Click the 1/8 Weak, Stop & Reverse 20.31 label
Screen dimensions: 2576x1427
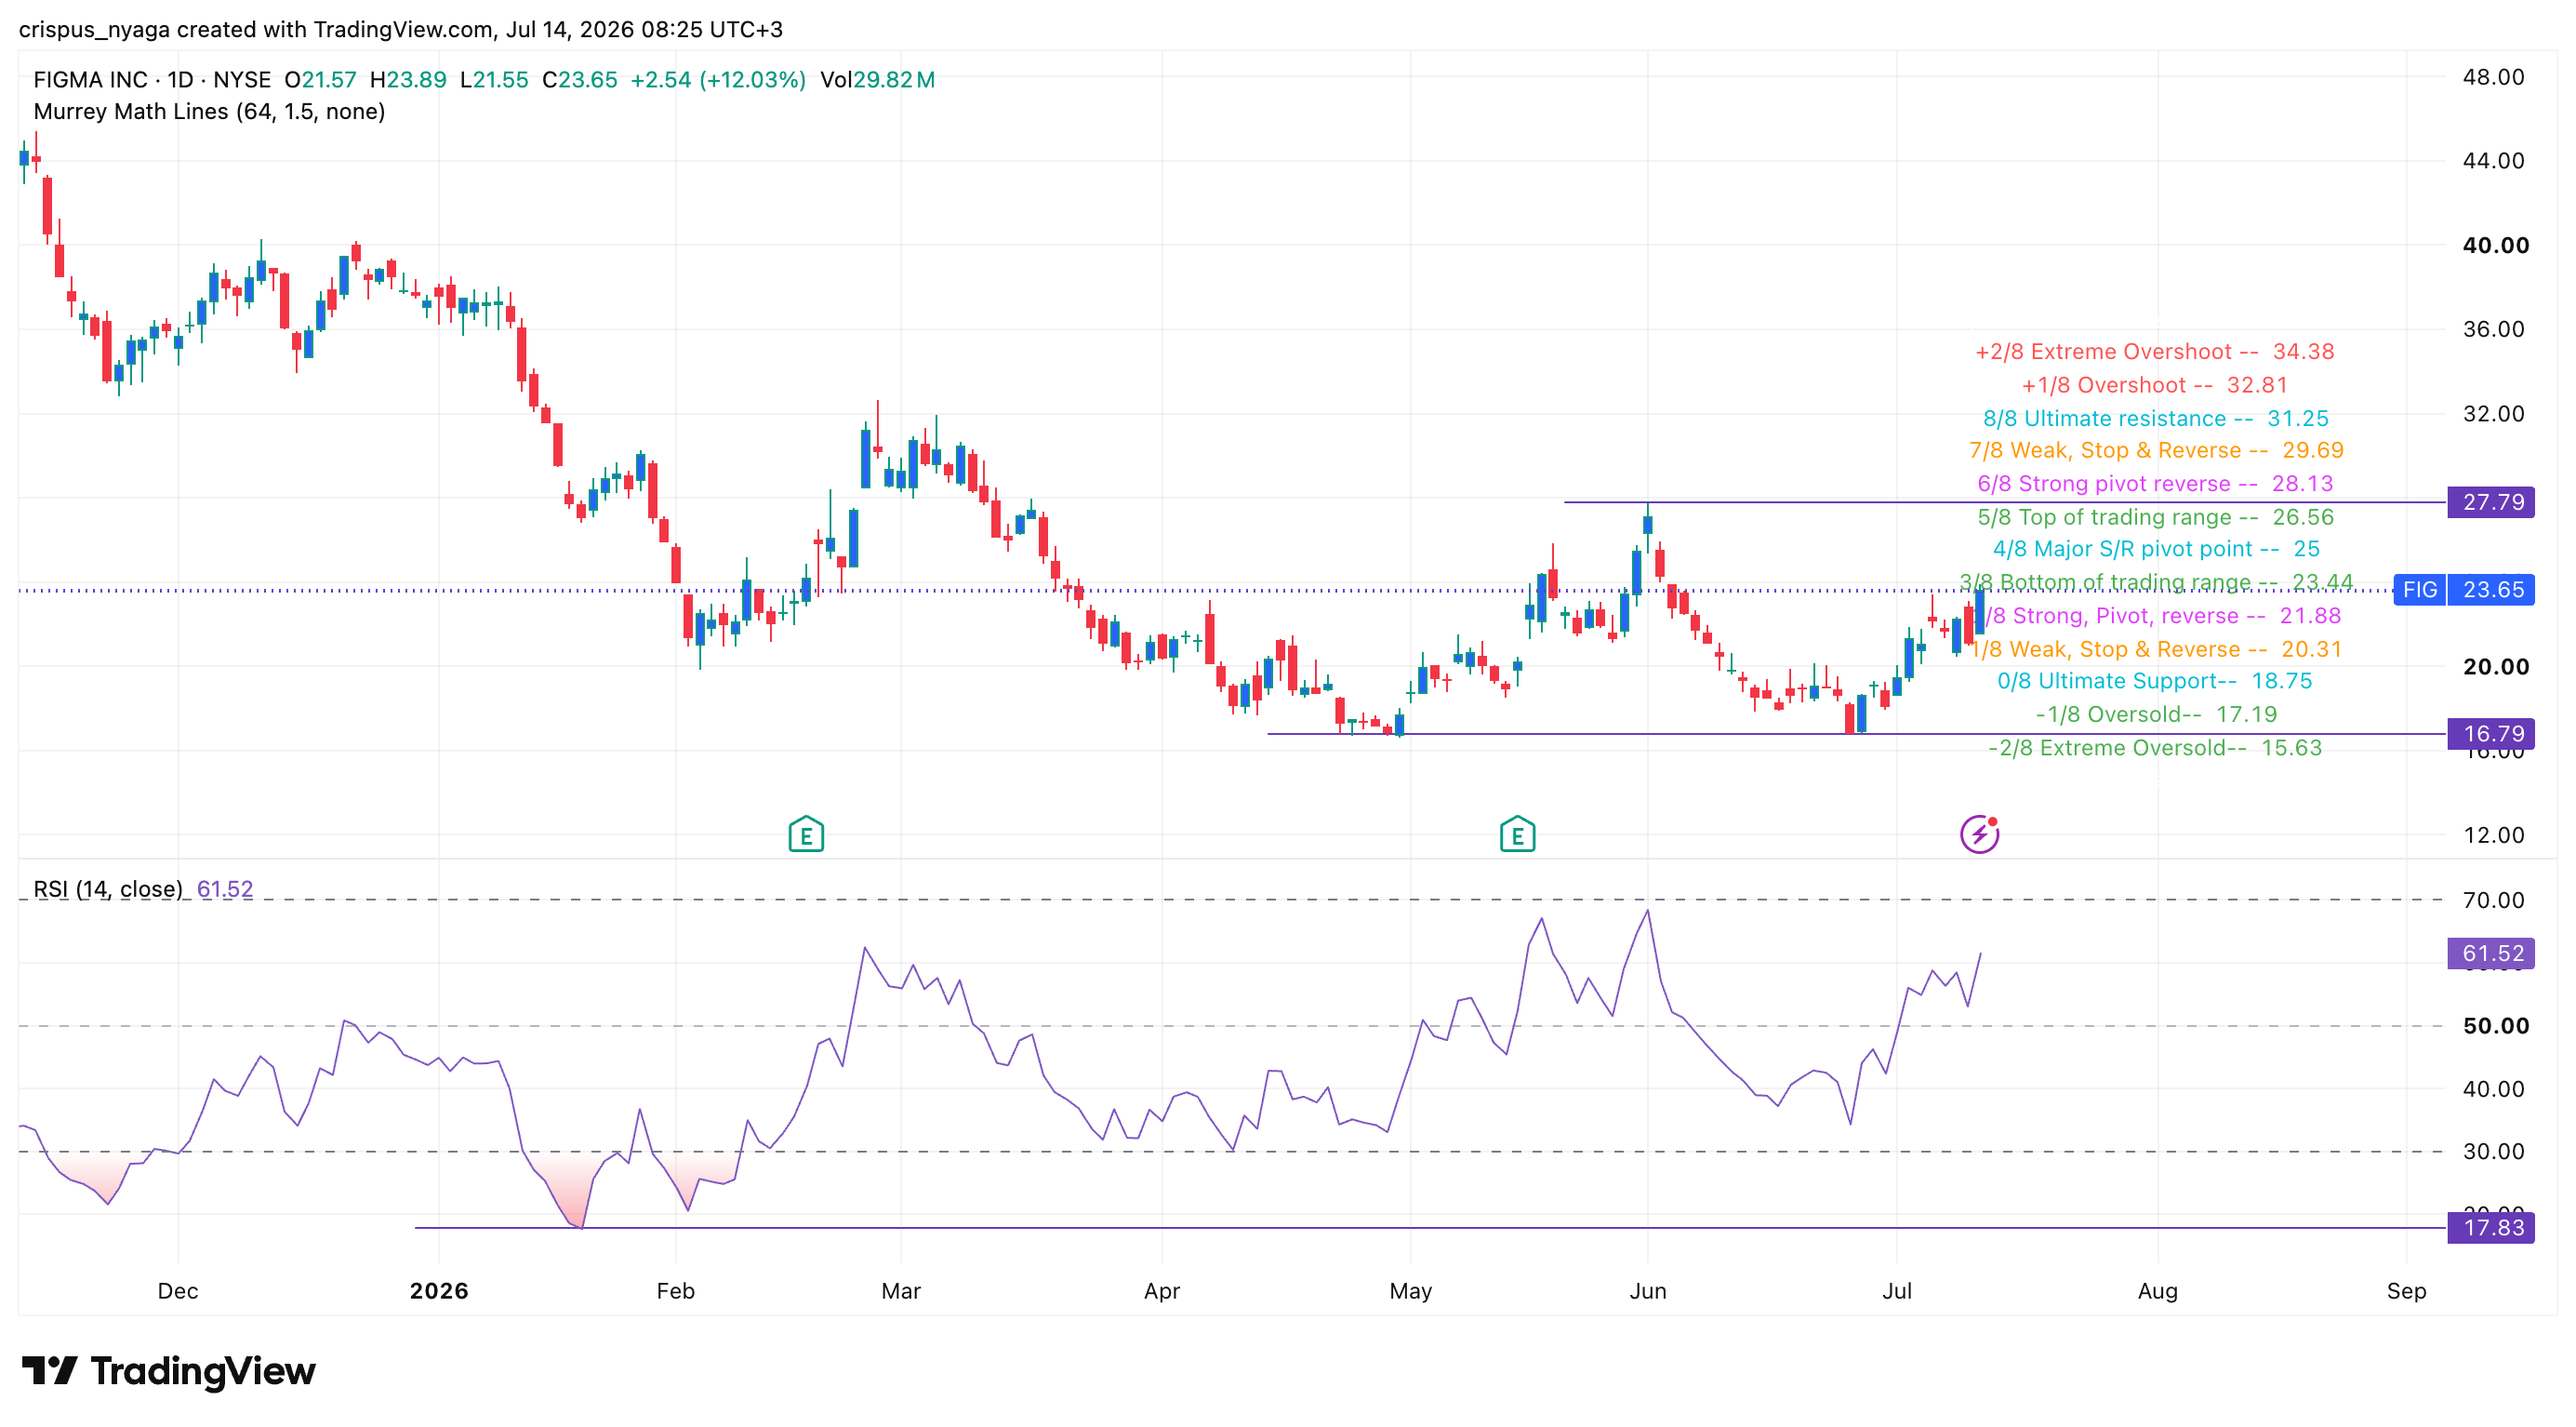point(2156,650)
